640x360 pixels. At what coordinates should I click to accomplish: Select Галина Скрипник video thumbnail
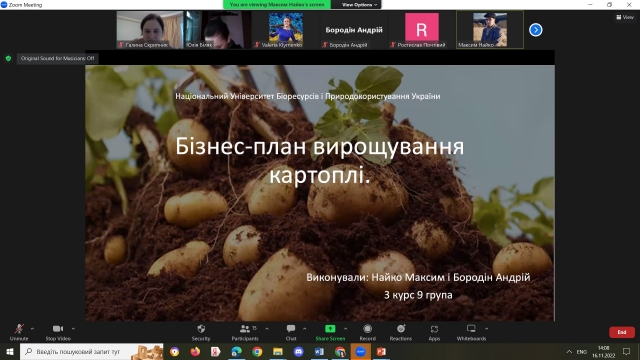click(150, 30)
